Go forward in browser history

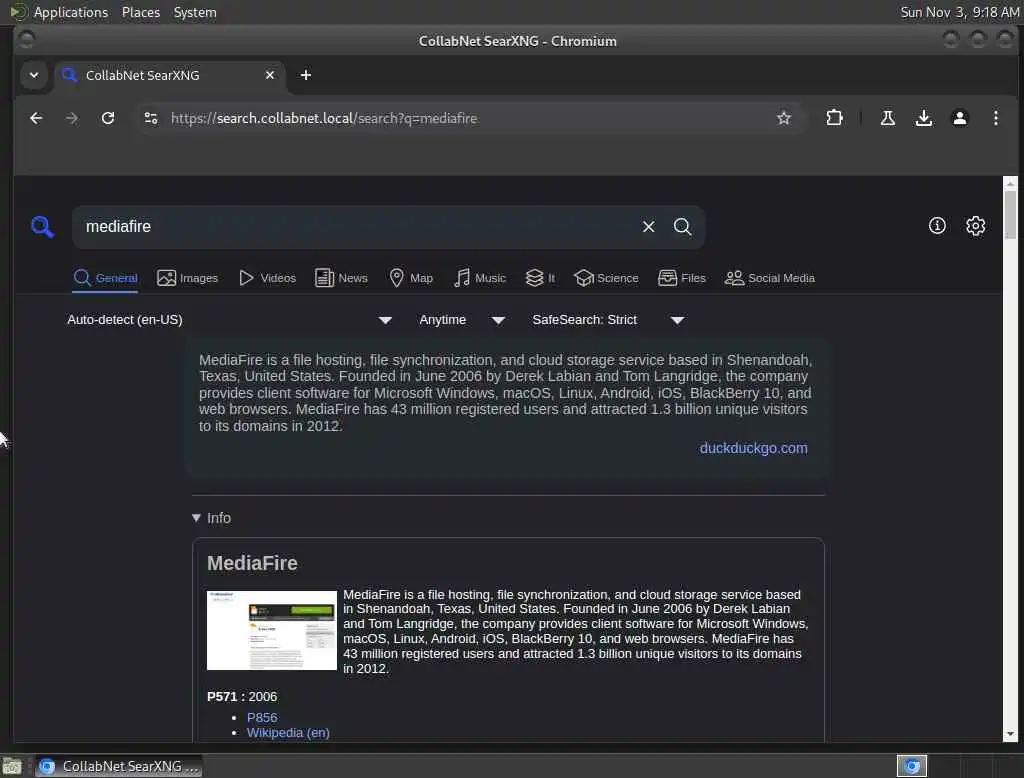[72, 118]
